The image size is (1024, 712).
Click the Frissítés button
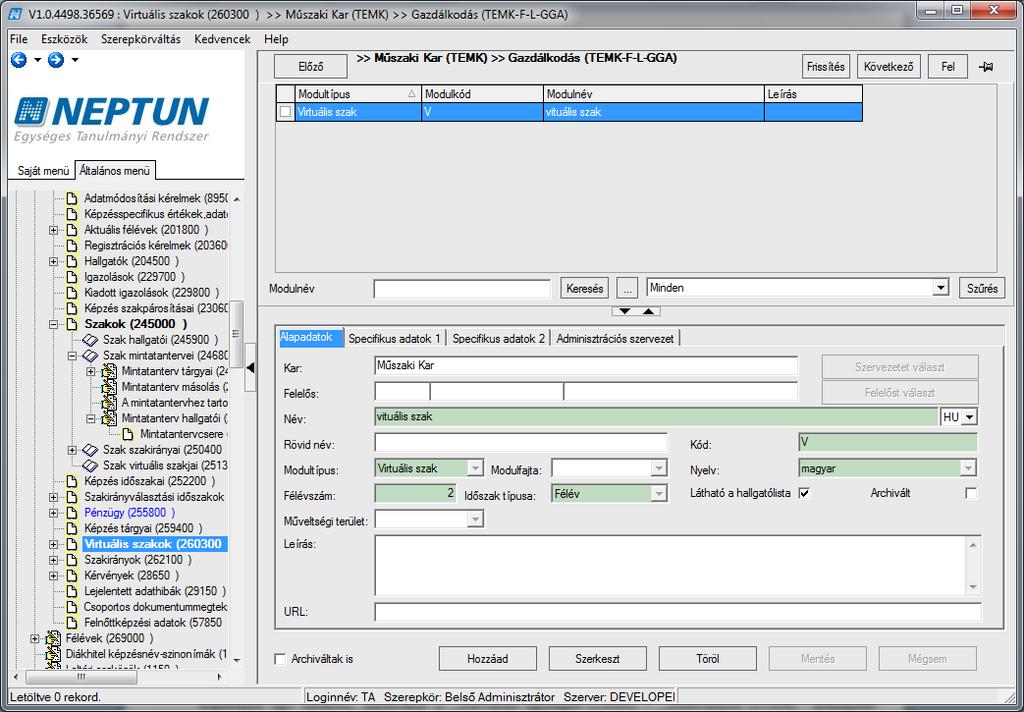pos(825,67)
